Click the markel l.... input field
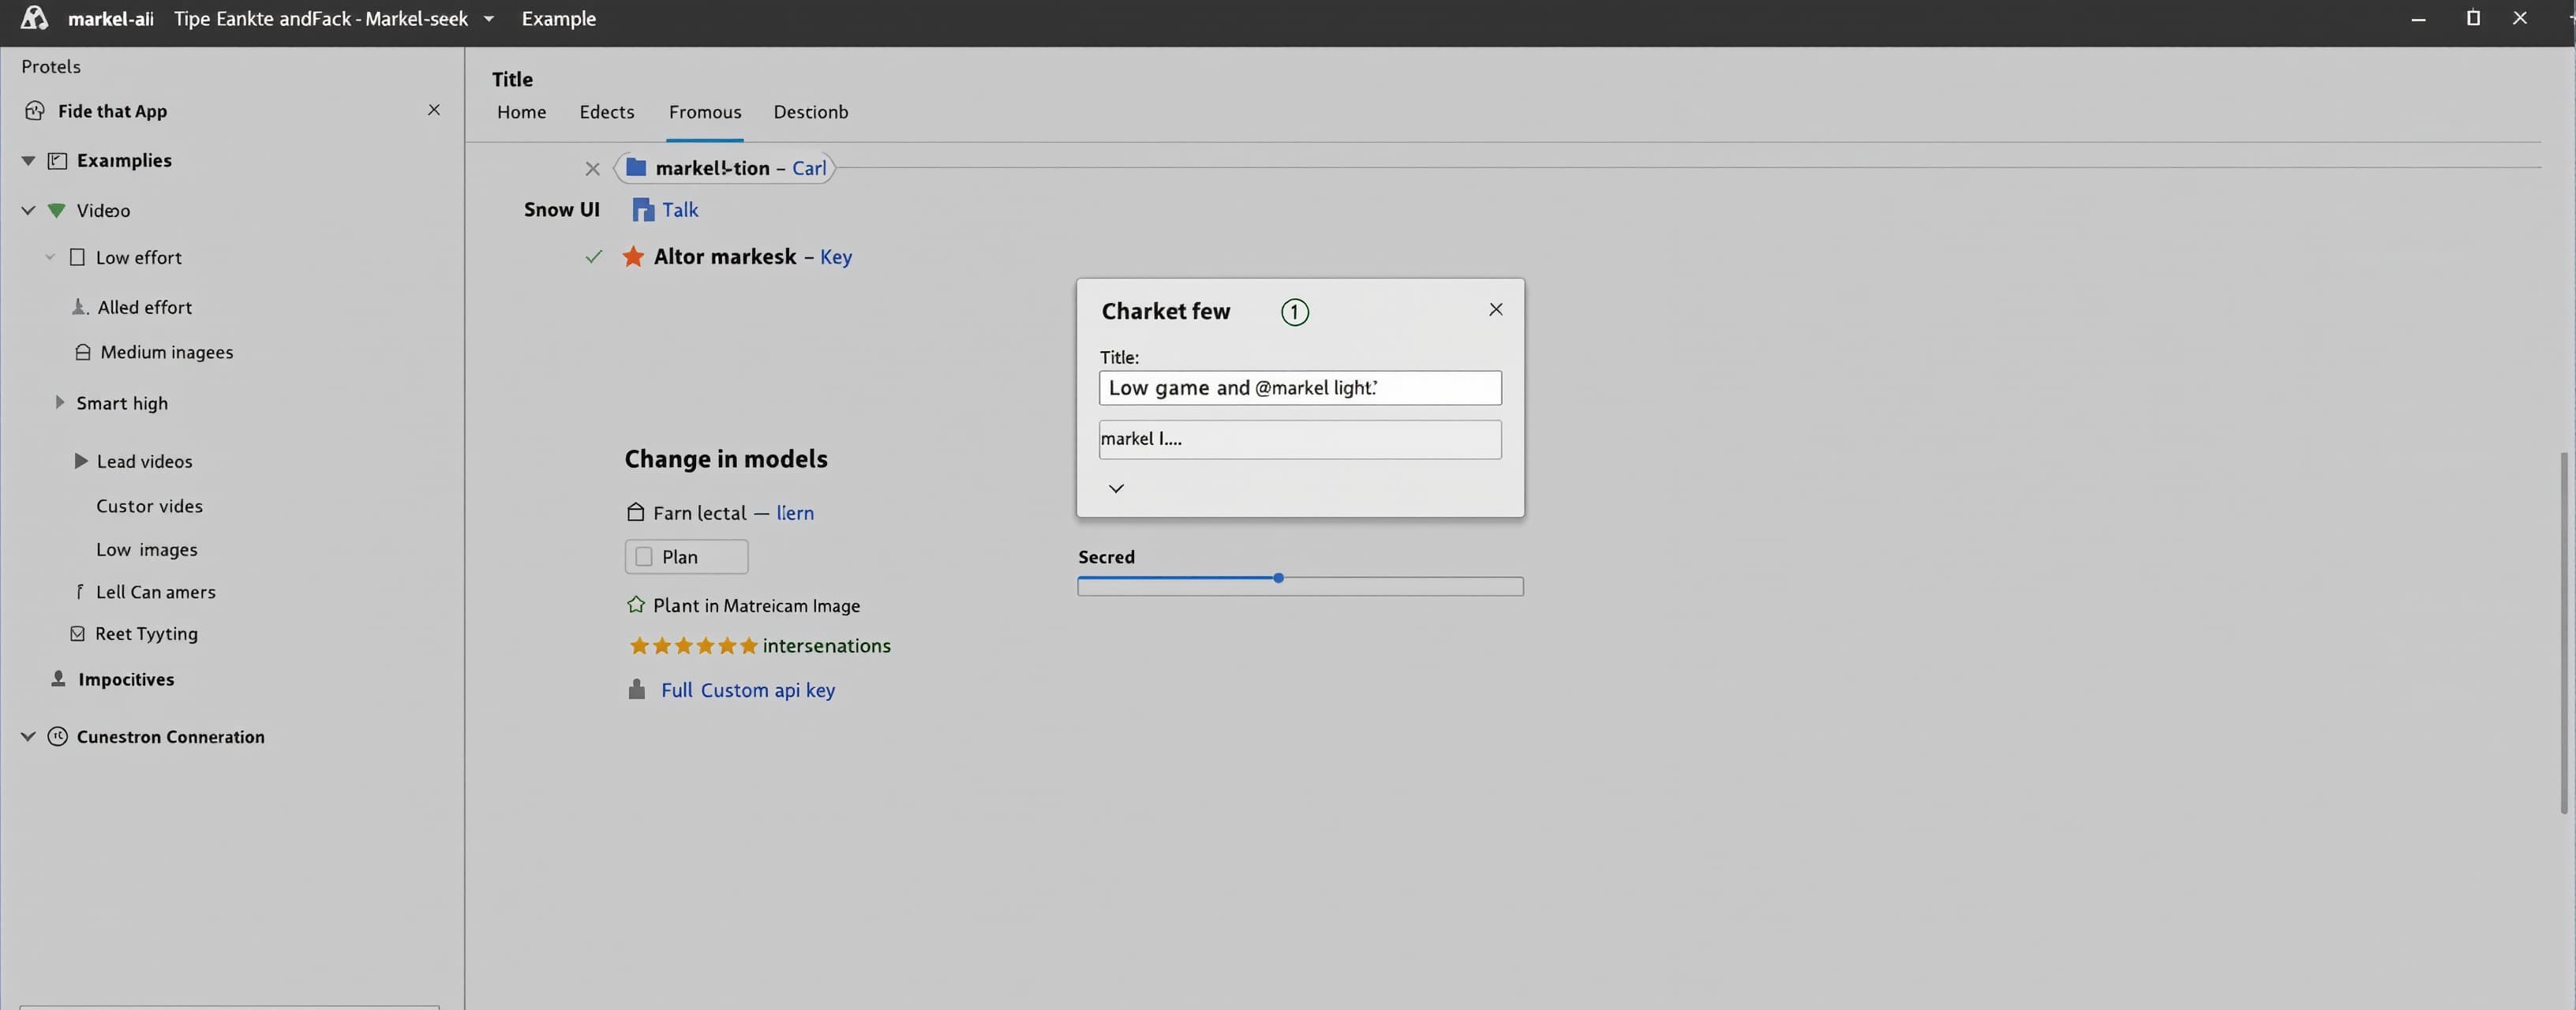Viewport: 2576px width, 1010px height. pos(1300,439)
